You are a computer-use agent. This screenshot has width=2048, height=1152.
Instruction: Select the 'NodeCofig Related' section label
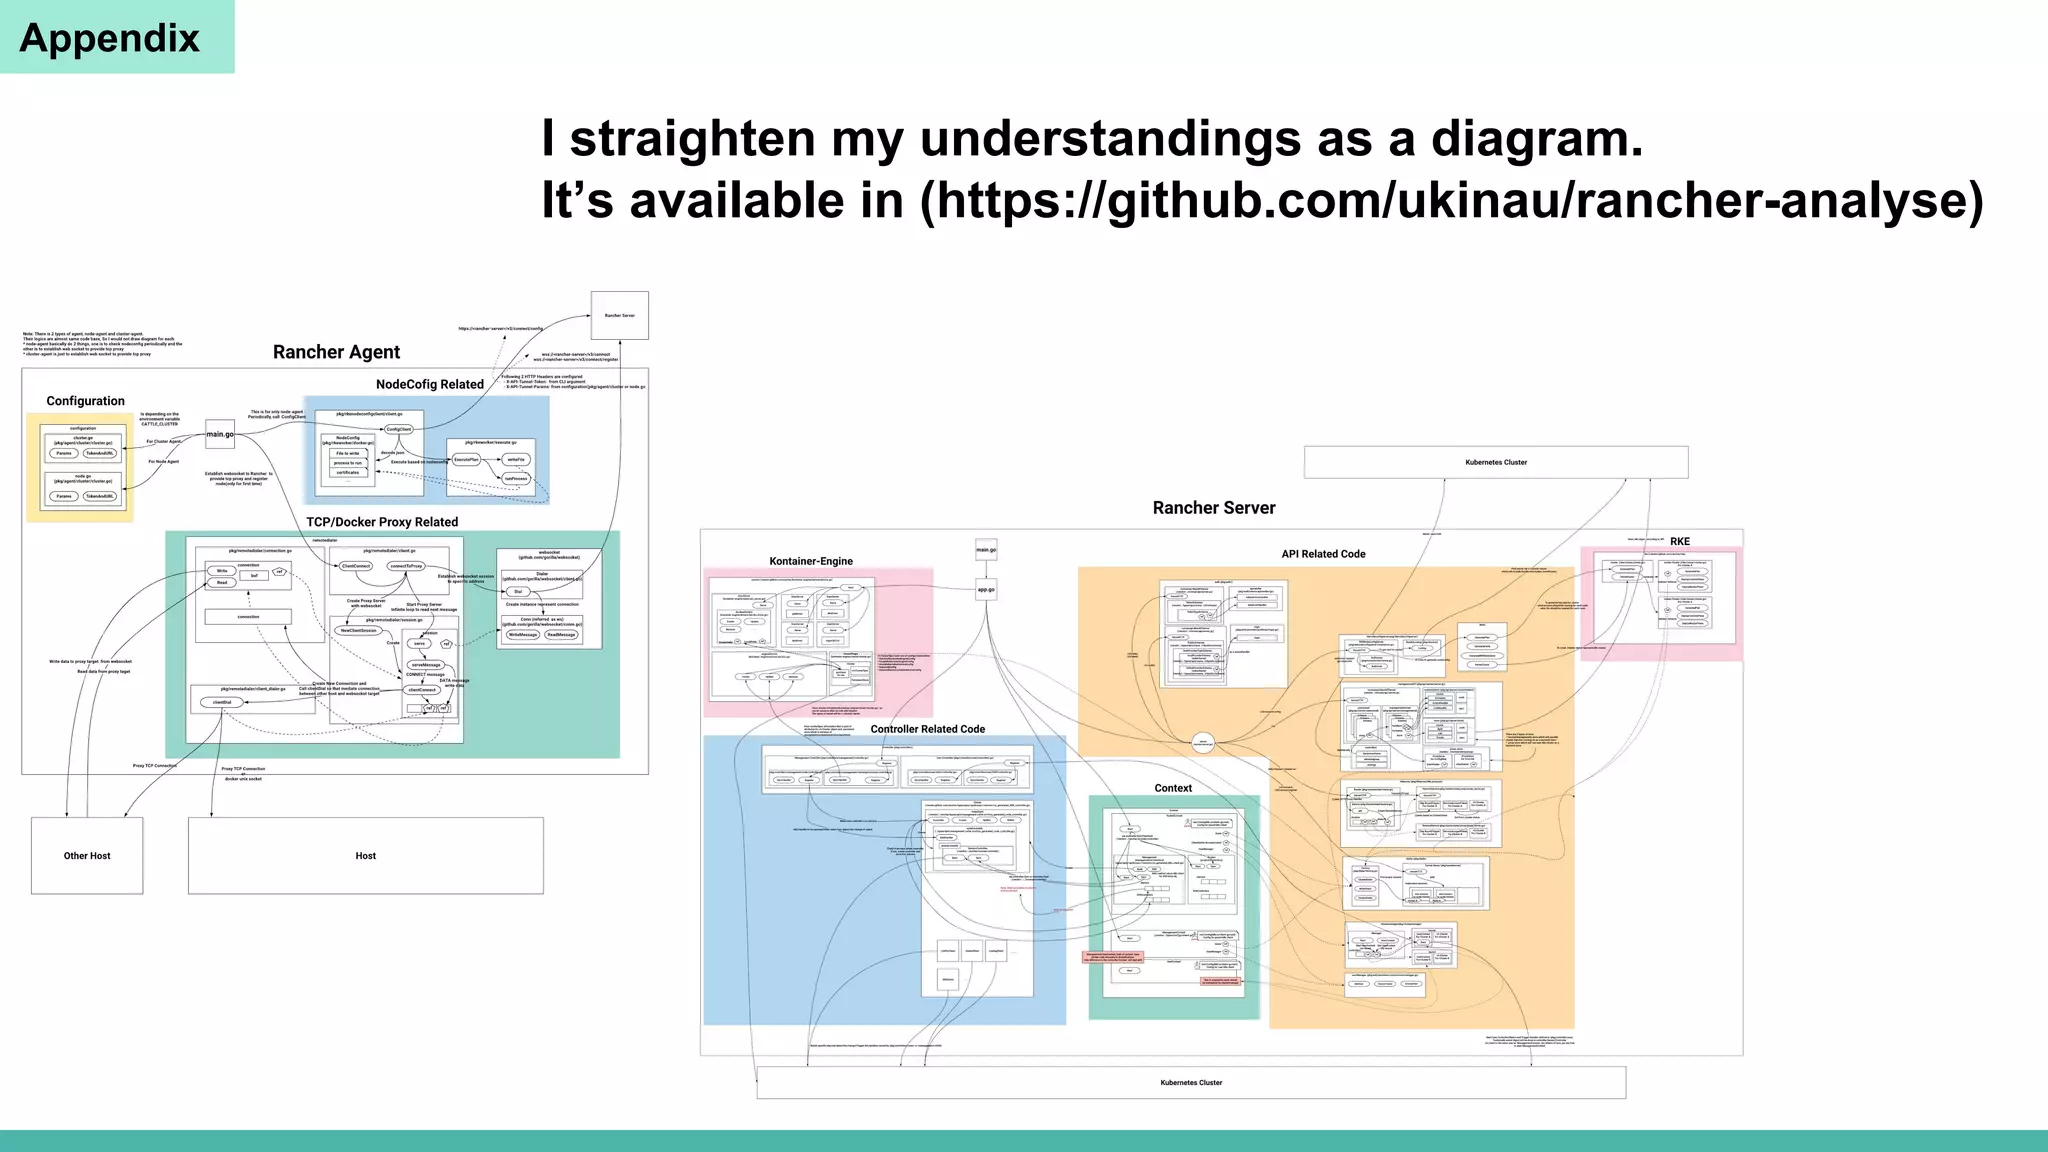point(430,384)
